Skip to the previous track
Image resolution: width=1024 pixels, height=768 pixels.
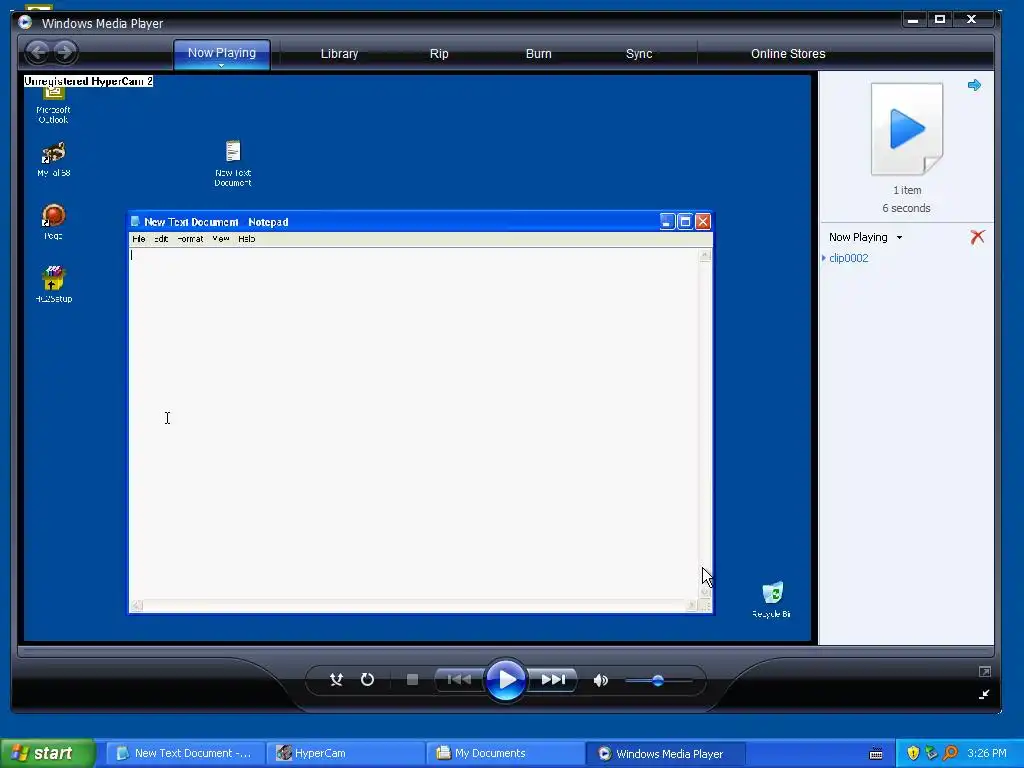[x=459, y=680]
